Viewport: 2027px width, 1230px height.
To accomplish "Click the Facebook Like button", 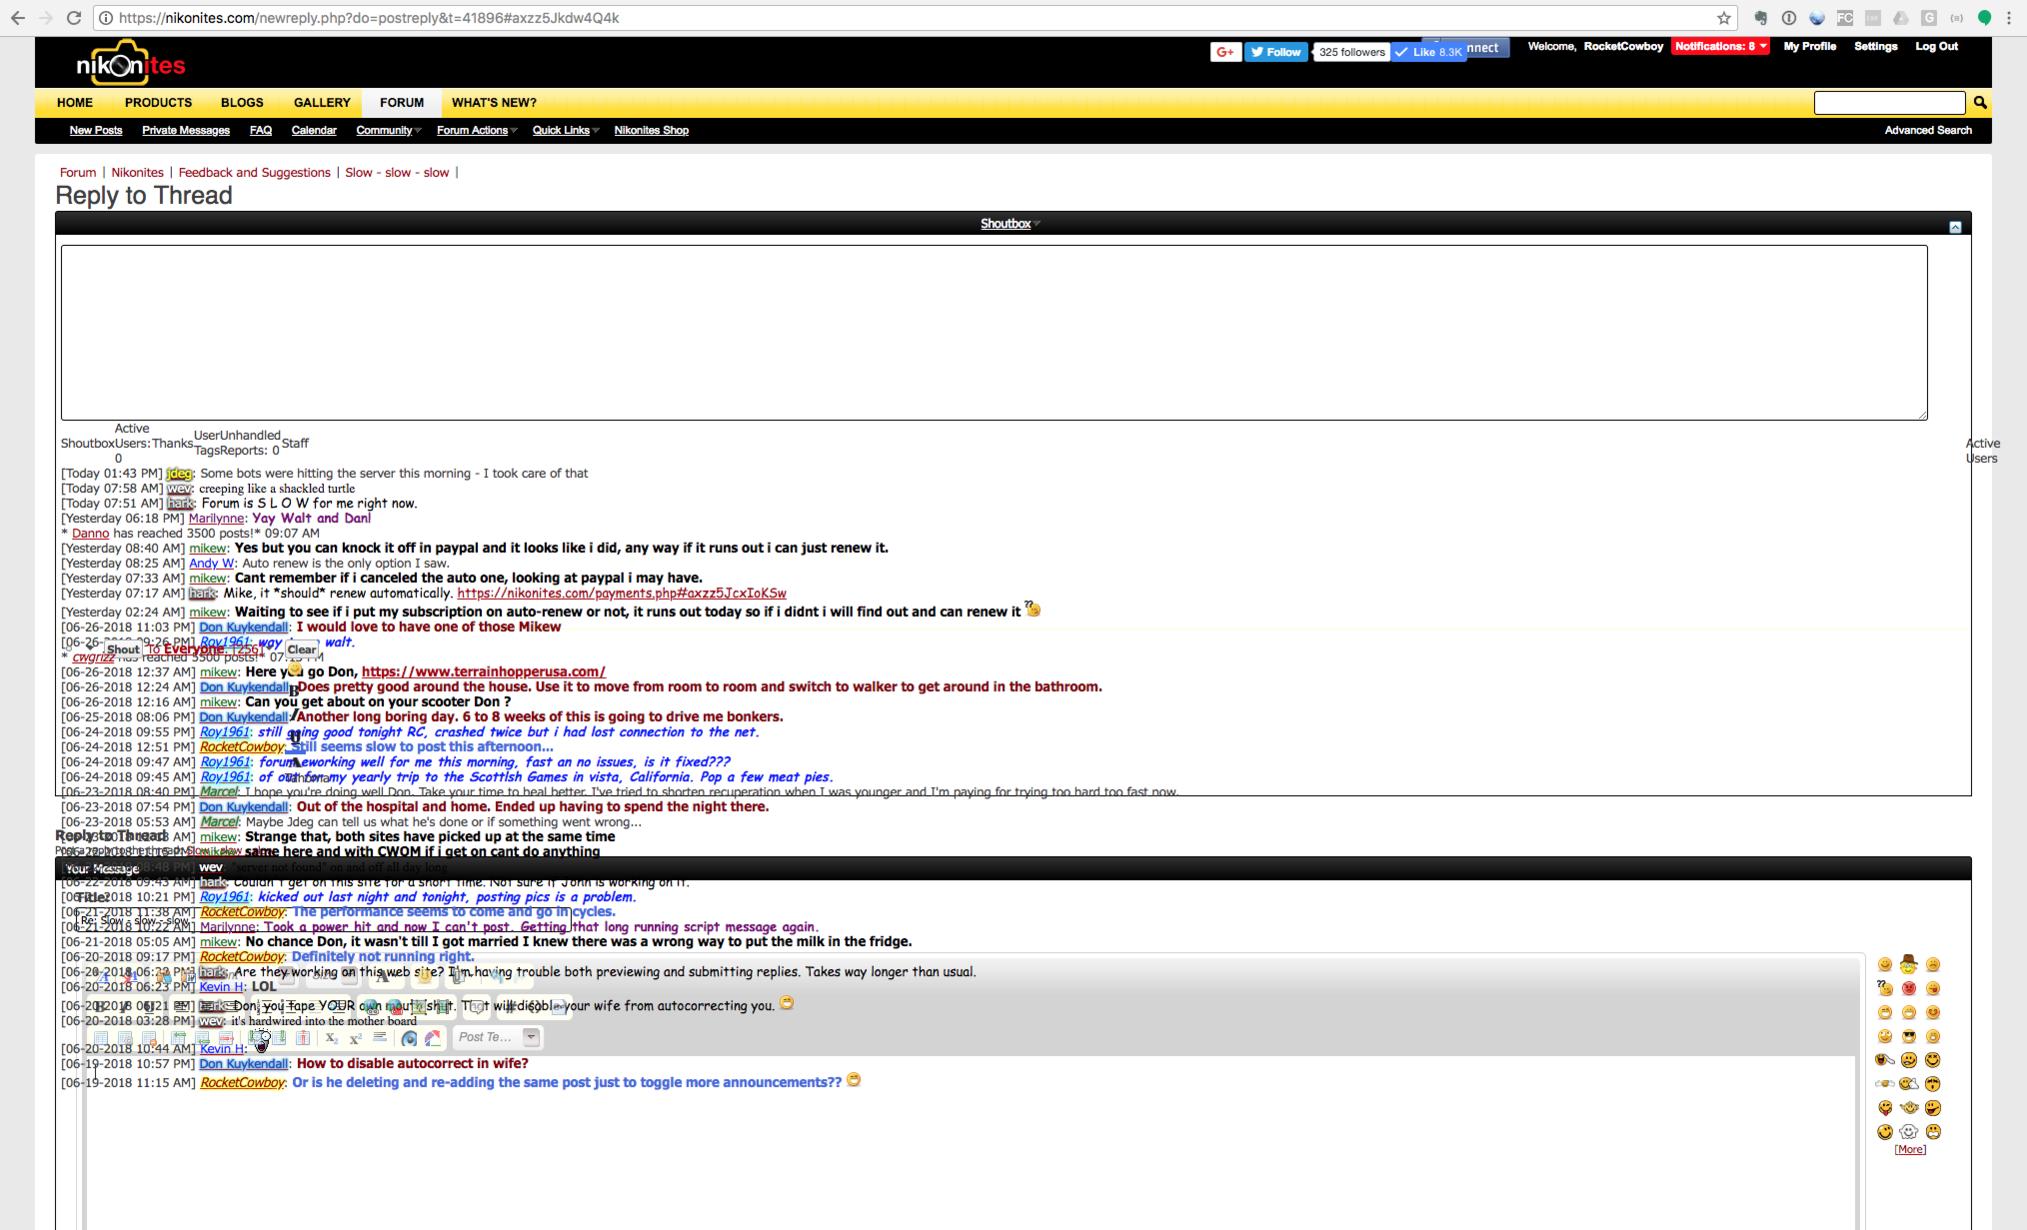I will point(1429,52).
